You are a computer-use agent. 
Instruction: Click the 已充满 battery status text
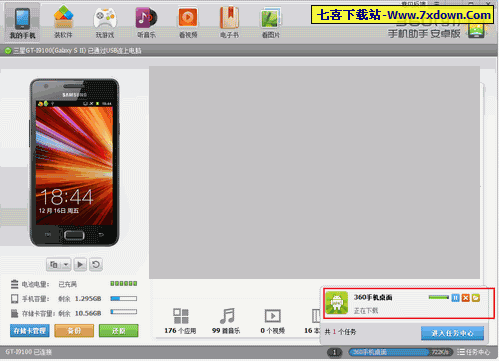click(x=68, y=284)
